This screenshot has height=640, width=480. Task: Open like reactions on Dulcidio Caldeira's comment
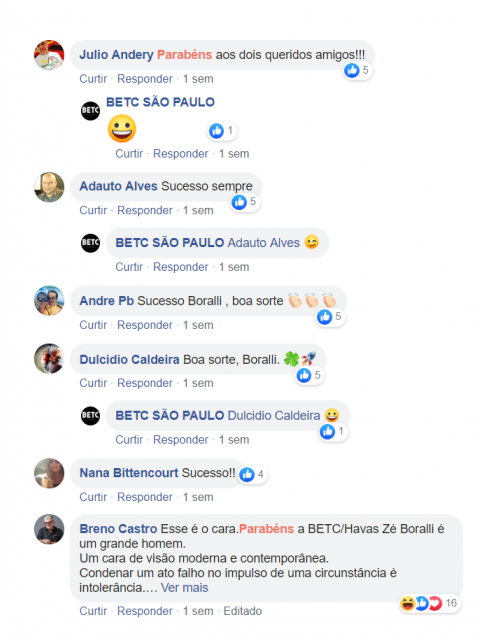pos(309,375)
